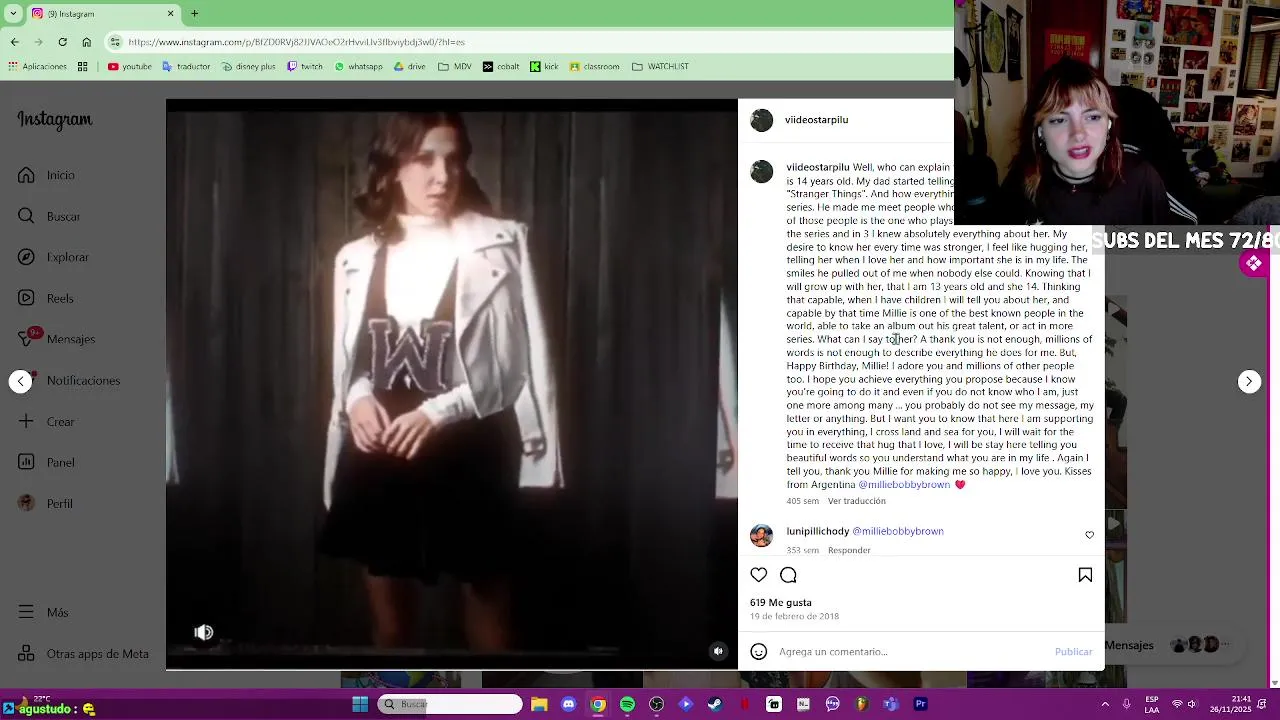1280x720 pixels.
Task: View the 619 Me gusta list
Action: pyautogui.click(x=780, y=603)
